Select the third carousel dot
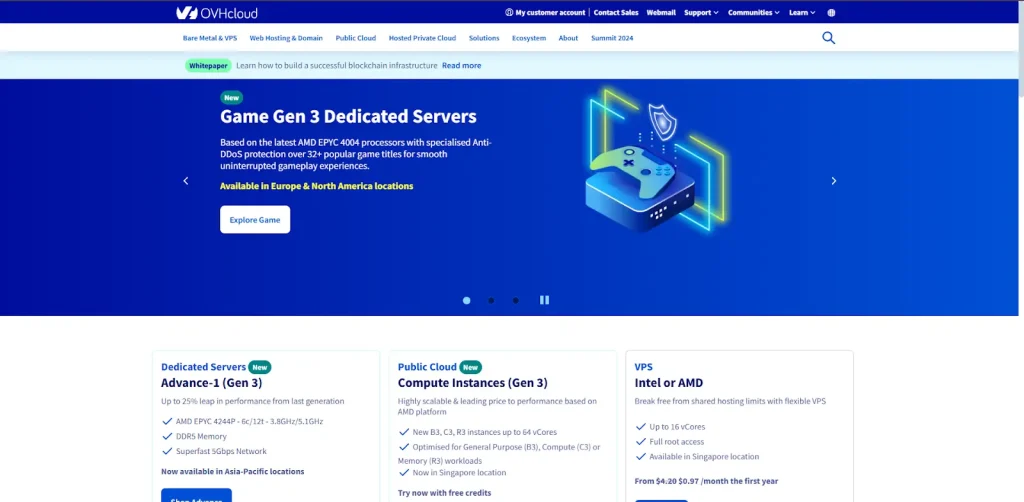Image resolution: width=1024 pixels, height=502 pixels. 515,300
